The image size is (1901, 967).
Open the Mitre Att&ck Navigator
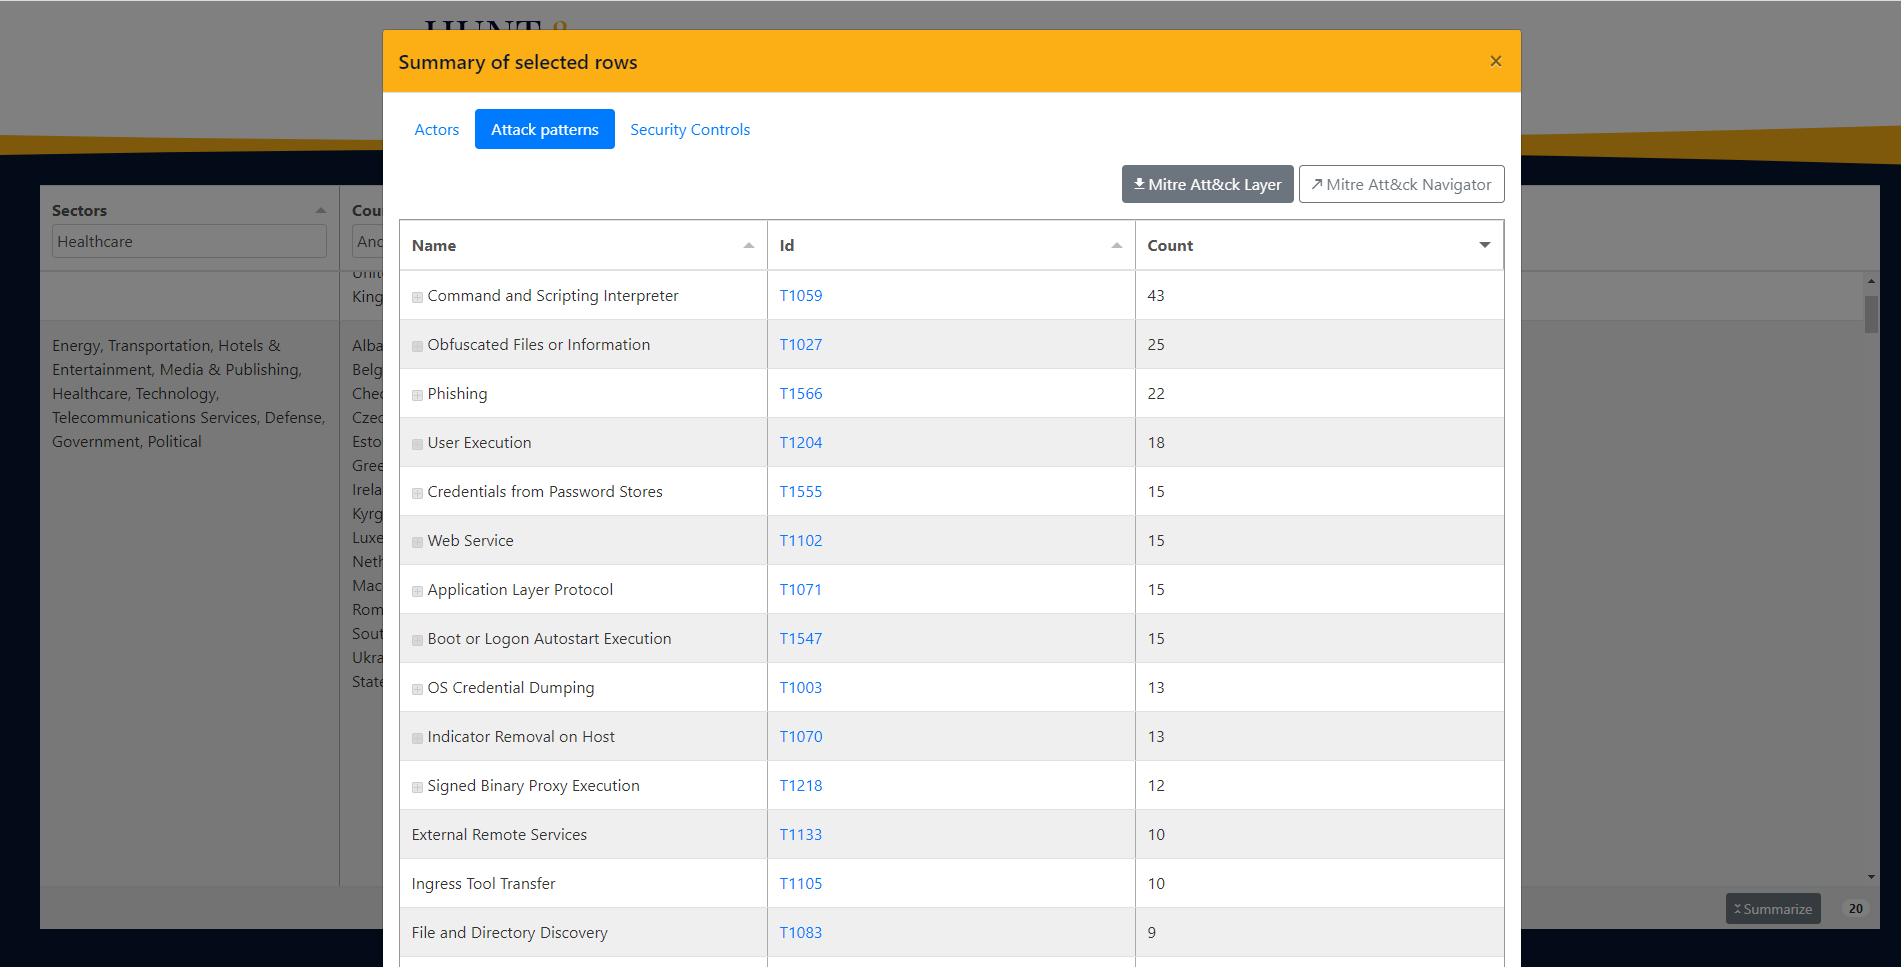(x=1401, y=184)
